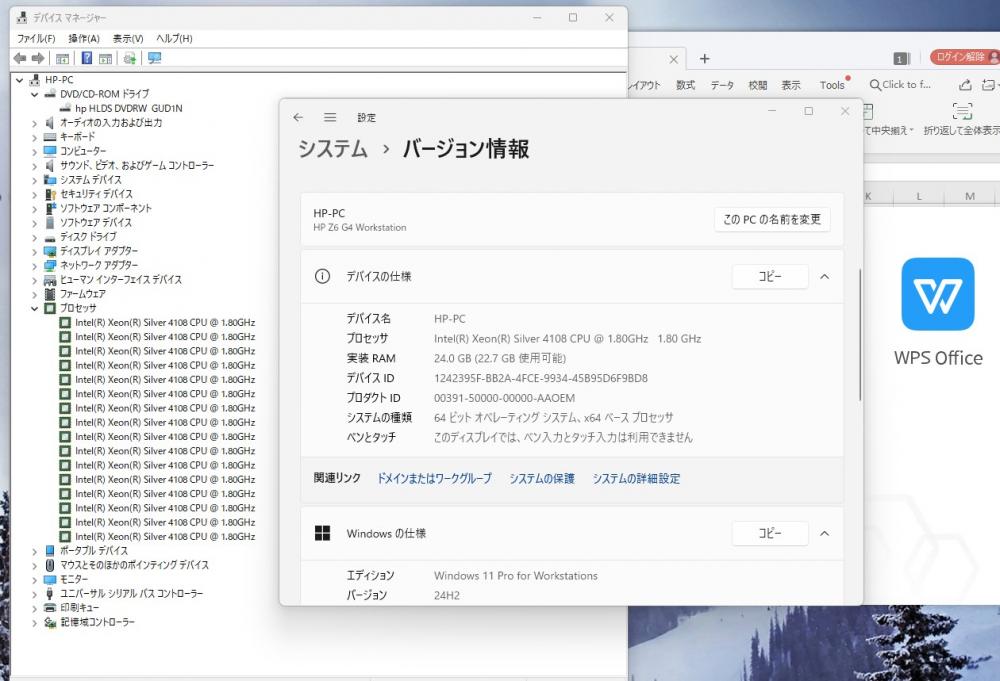Open the ファイル(F) menu
Viewport: 1000px width, 681px height.
pos(36,38)
